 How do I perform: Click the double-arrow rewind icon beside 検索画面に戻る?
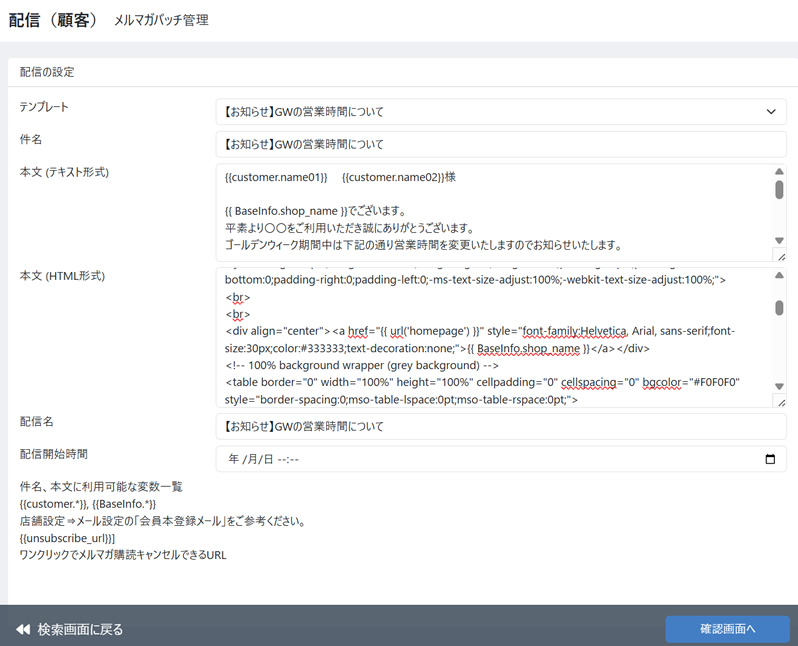click(23, 630)
